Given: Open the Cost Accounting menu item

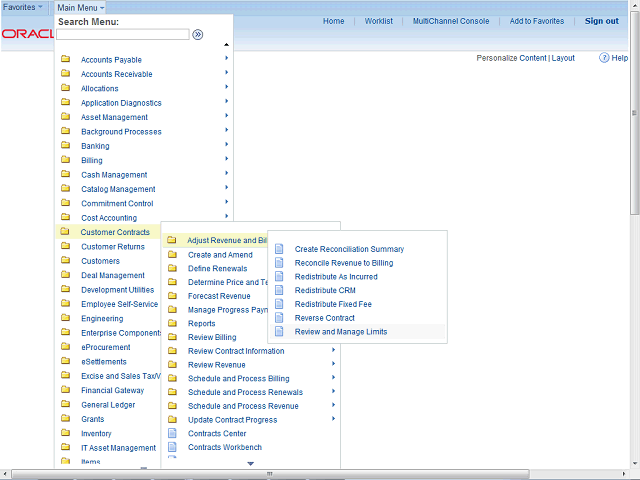Looking at the screenshot, I should 109,218.
